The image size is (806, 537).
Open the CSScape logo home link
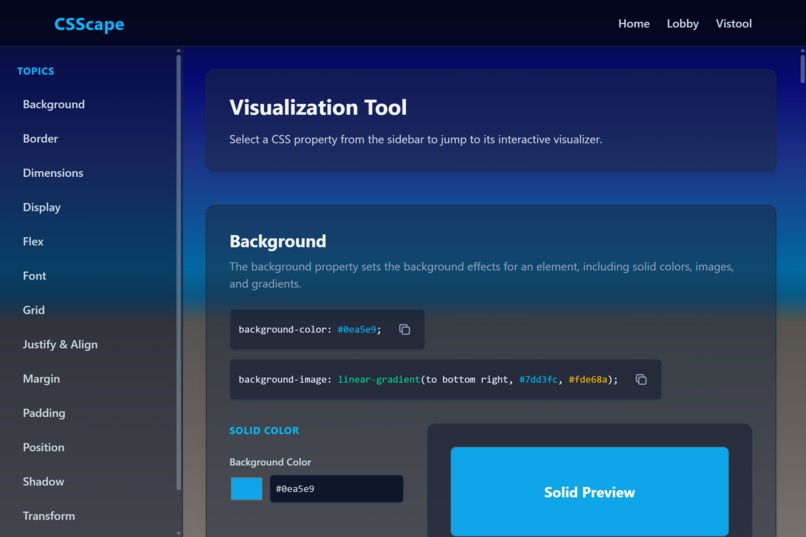(89, 24)
